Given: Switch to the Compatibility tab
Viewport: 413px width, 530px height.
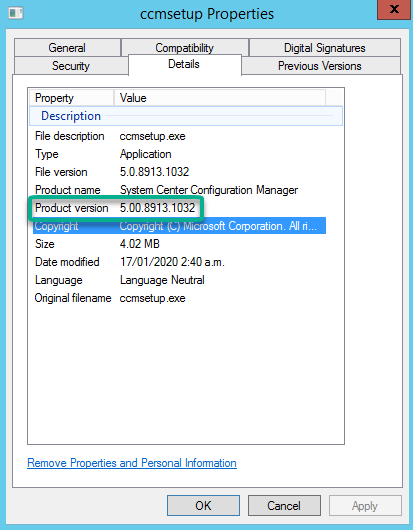Looking at the screenshot, I should click(185, 47).
